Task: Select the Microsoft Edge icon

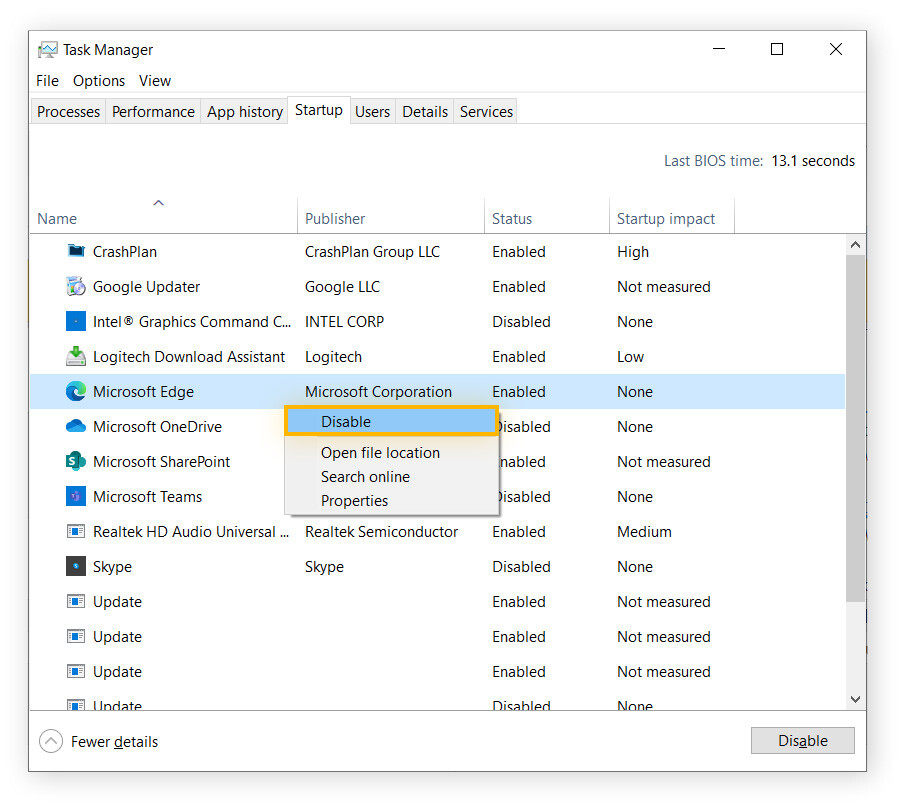Action: pos(75,391)
